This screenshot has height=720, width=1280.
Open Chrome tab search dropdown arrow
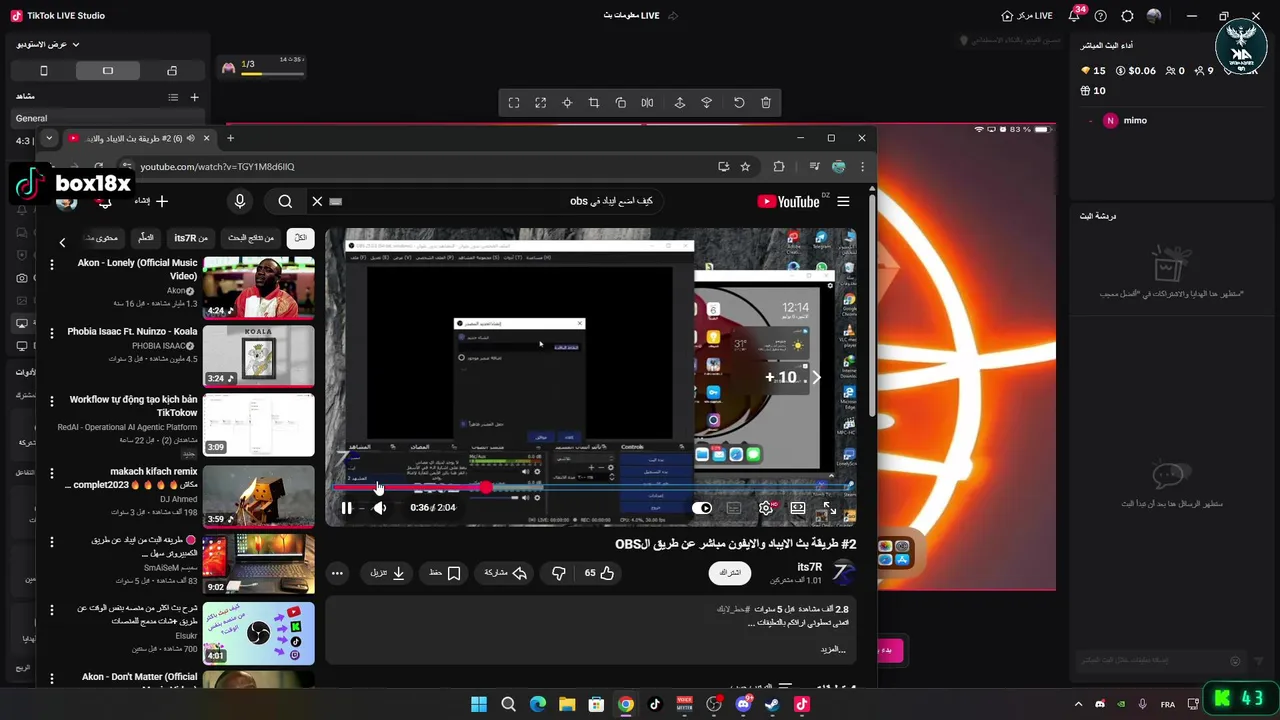click(x=49, y=138)
